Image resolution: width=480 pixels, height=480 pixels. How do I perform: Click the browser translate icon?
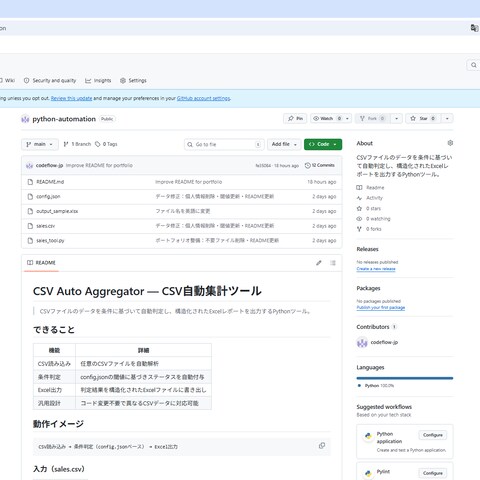click(x=474, y=28)
